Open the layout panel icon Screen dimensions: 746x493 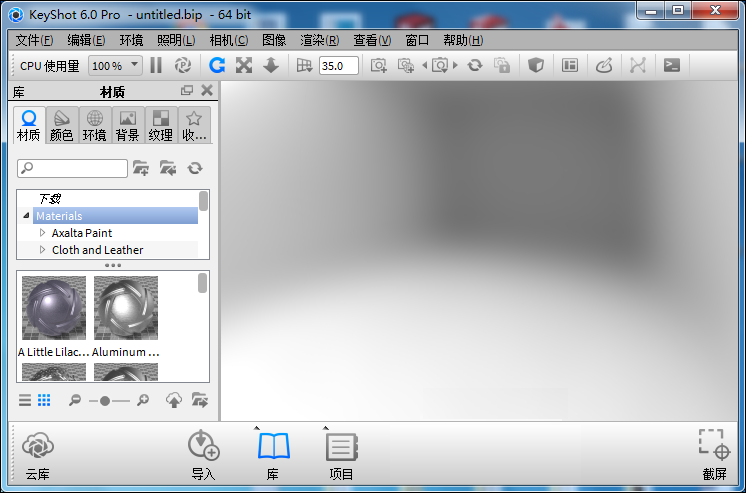[x=569, y=65]
